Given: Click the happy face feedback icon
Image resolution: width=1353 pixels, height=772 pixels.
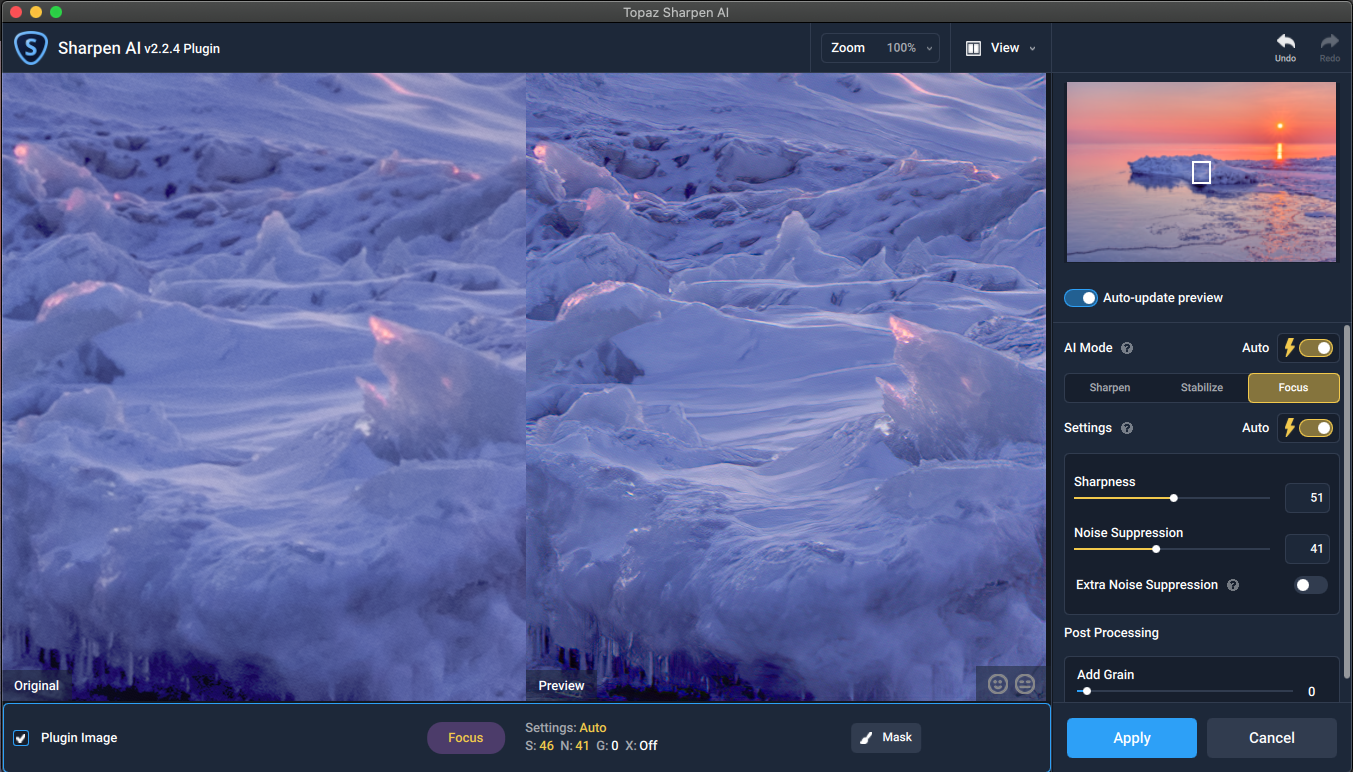Looking at the screenshot, I should click(x=997, y=684).
